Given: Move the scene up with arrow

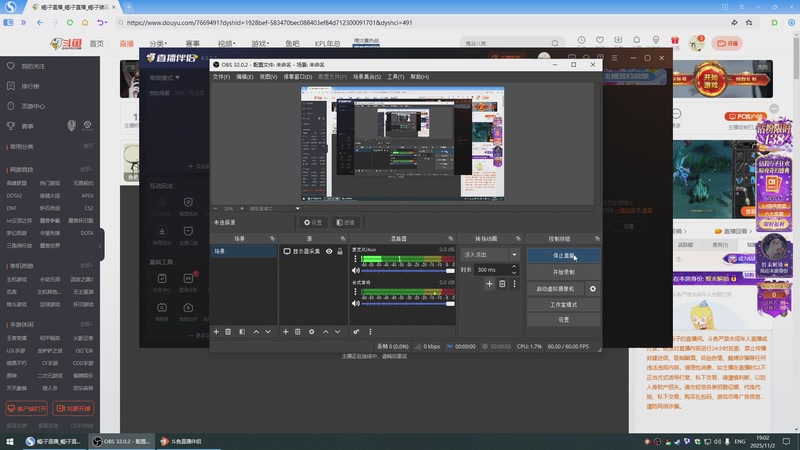Looking at the screenshot, I should tap(256, 332).
